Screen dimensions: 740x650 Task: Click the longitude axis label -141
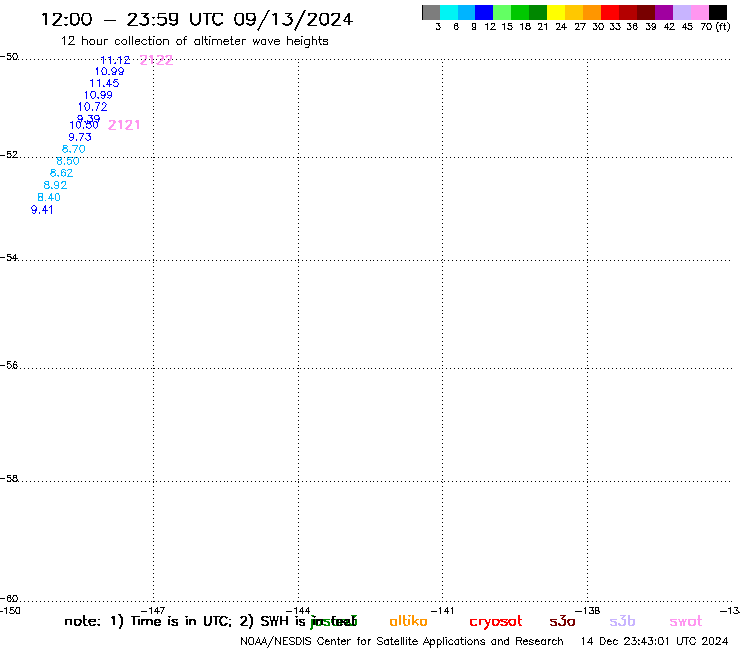pos(442,611)
